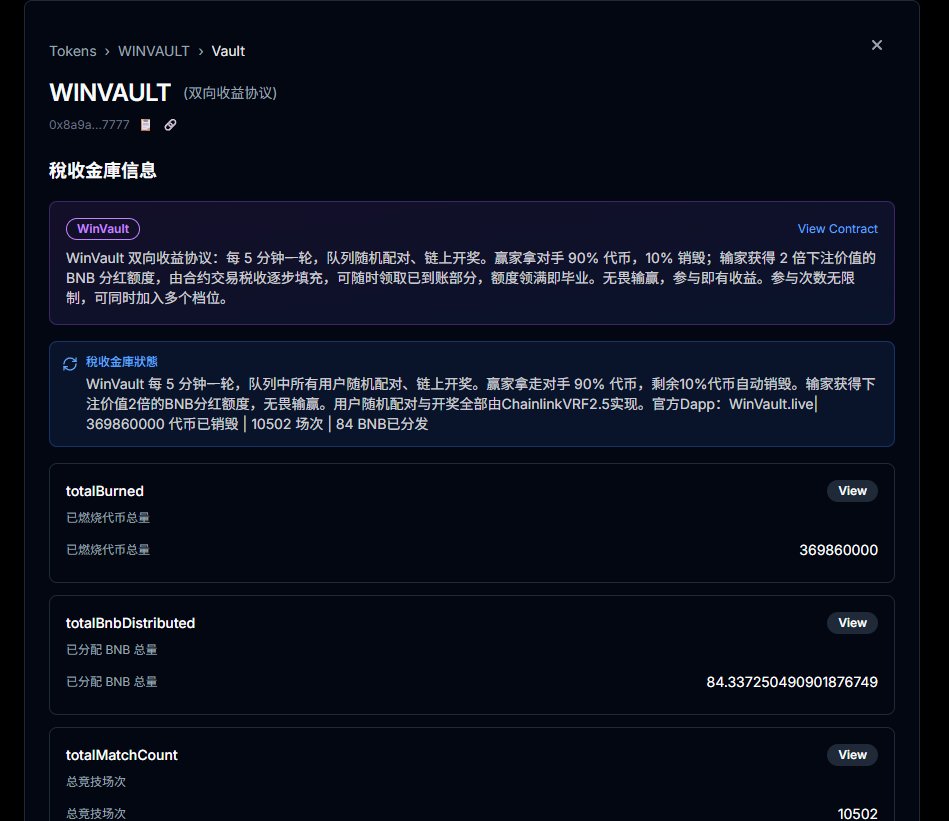This screenshot has height=821, width=949.
Task: View the totalBnbDistributed value
Action: (x=852, y=623)
